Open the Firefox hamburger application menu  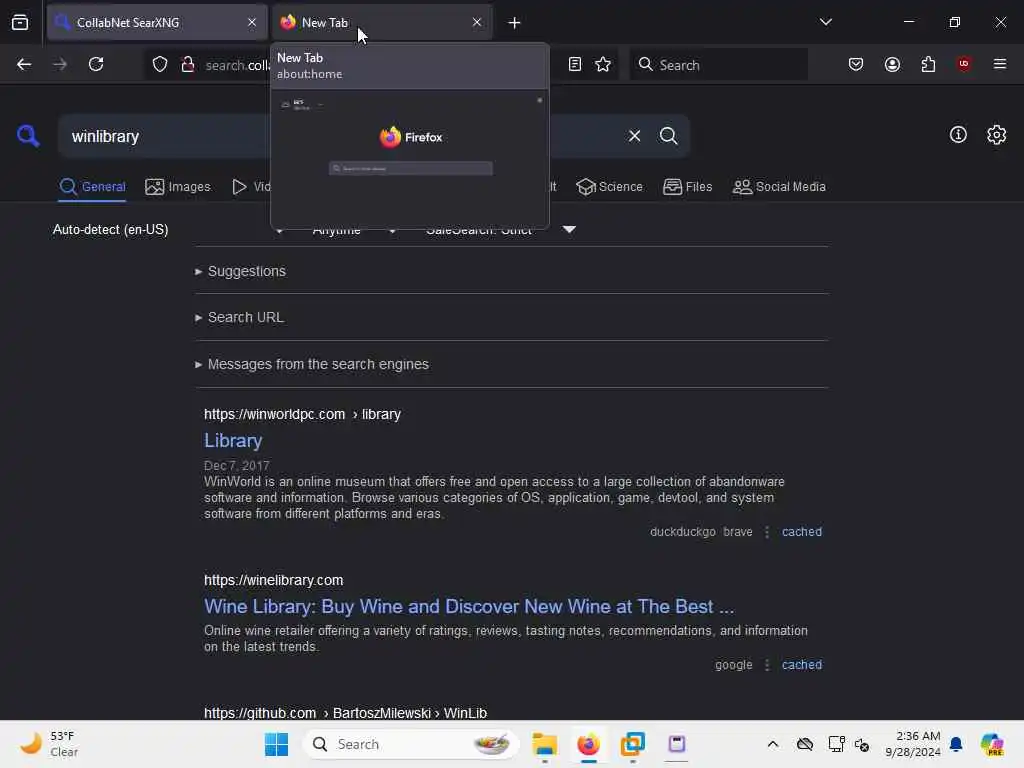pos(999,64)
